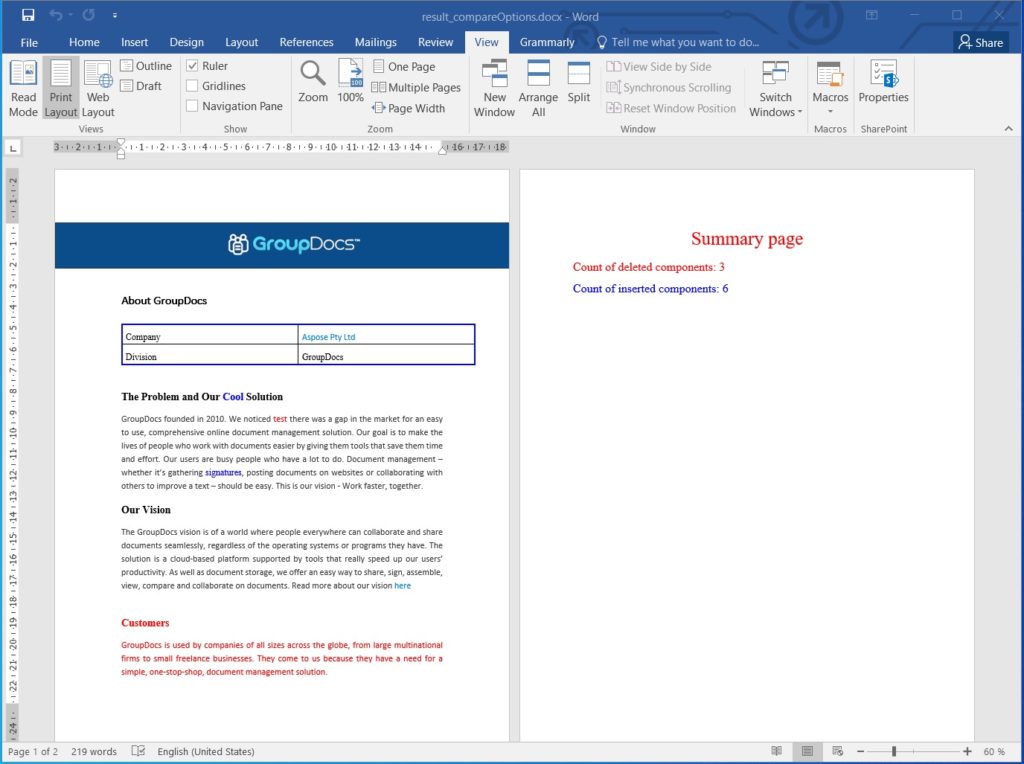This screenshot has height=764, width=1024.
Task: Uncheck the Ruler checkbox
Action: coord(192,66)
